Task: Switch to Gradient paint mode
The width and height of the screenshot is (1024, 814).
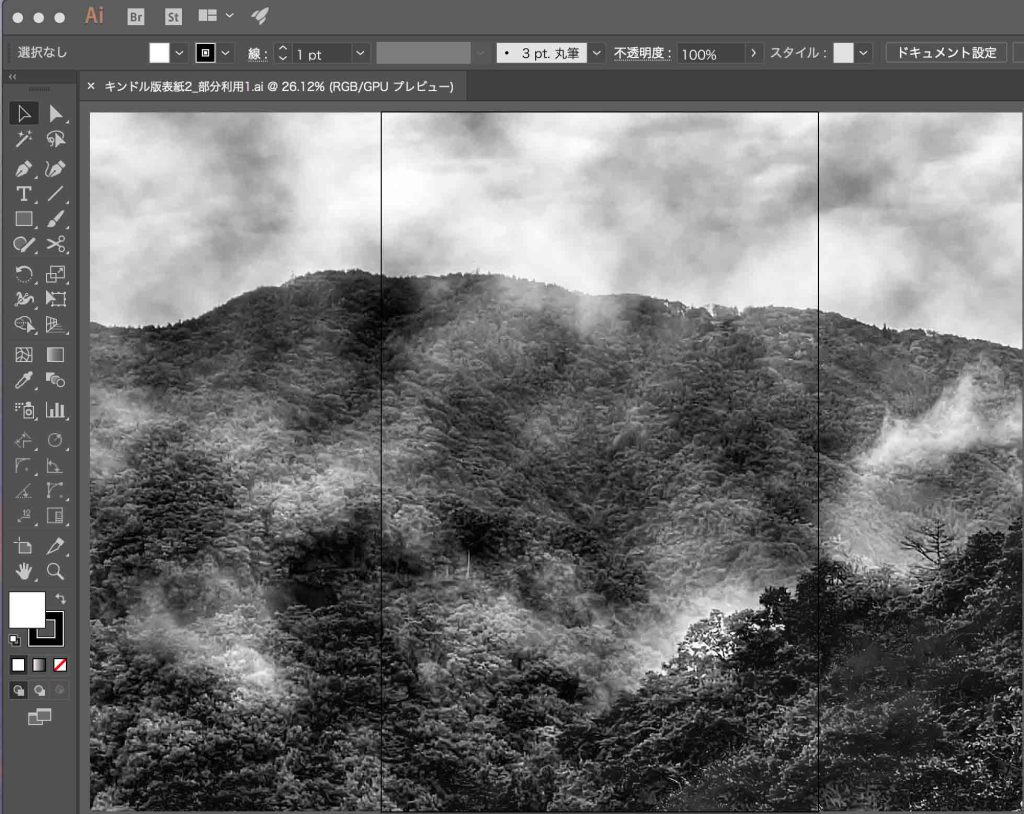Action: coord(39,665)
